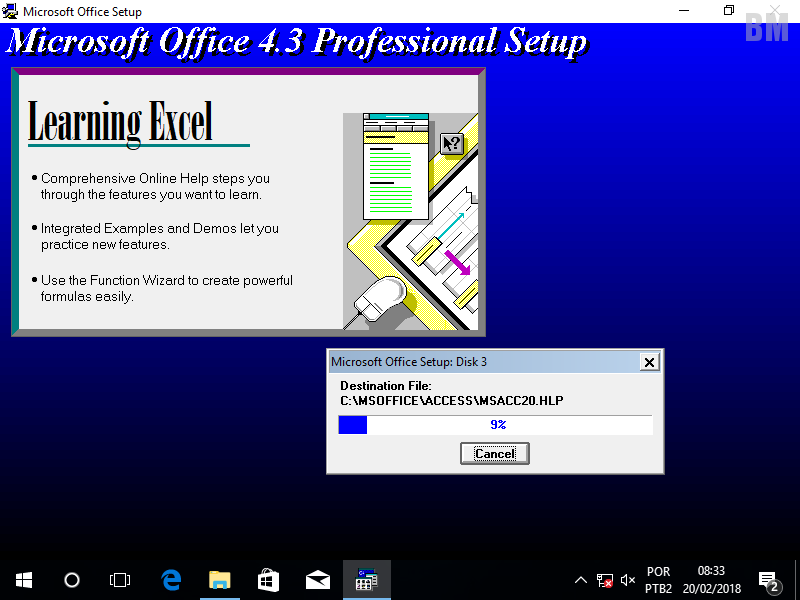Open the Microsoft Store from the taskbar
Image resolution: width=800 pixels, height=600 pixels.
coord(268,580)
